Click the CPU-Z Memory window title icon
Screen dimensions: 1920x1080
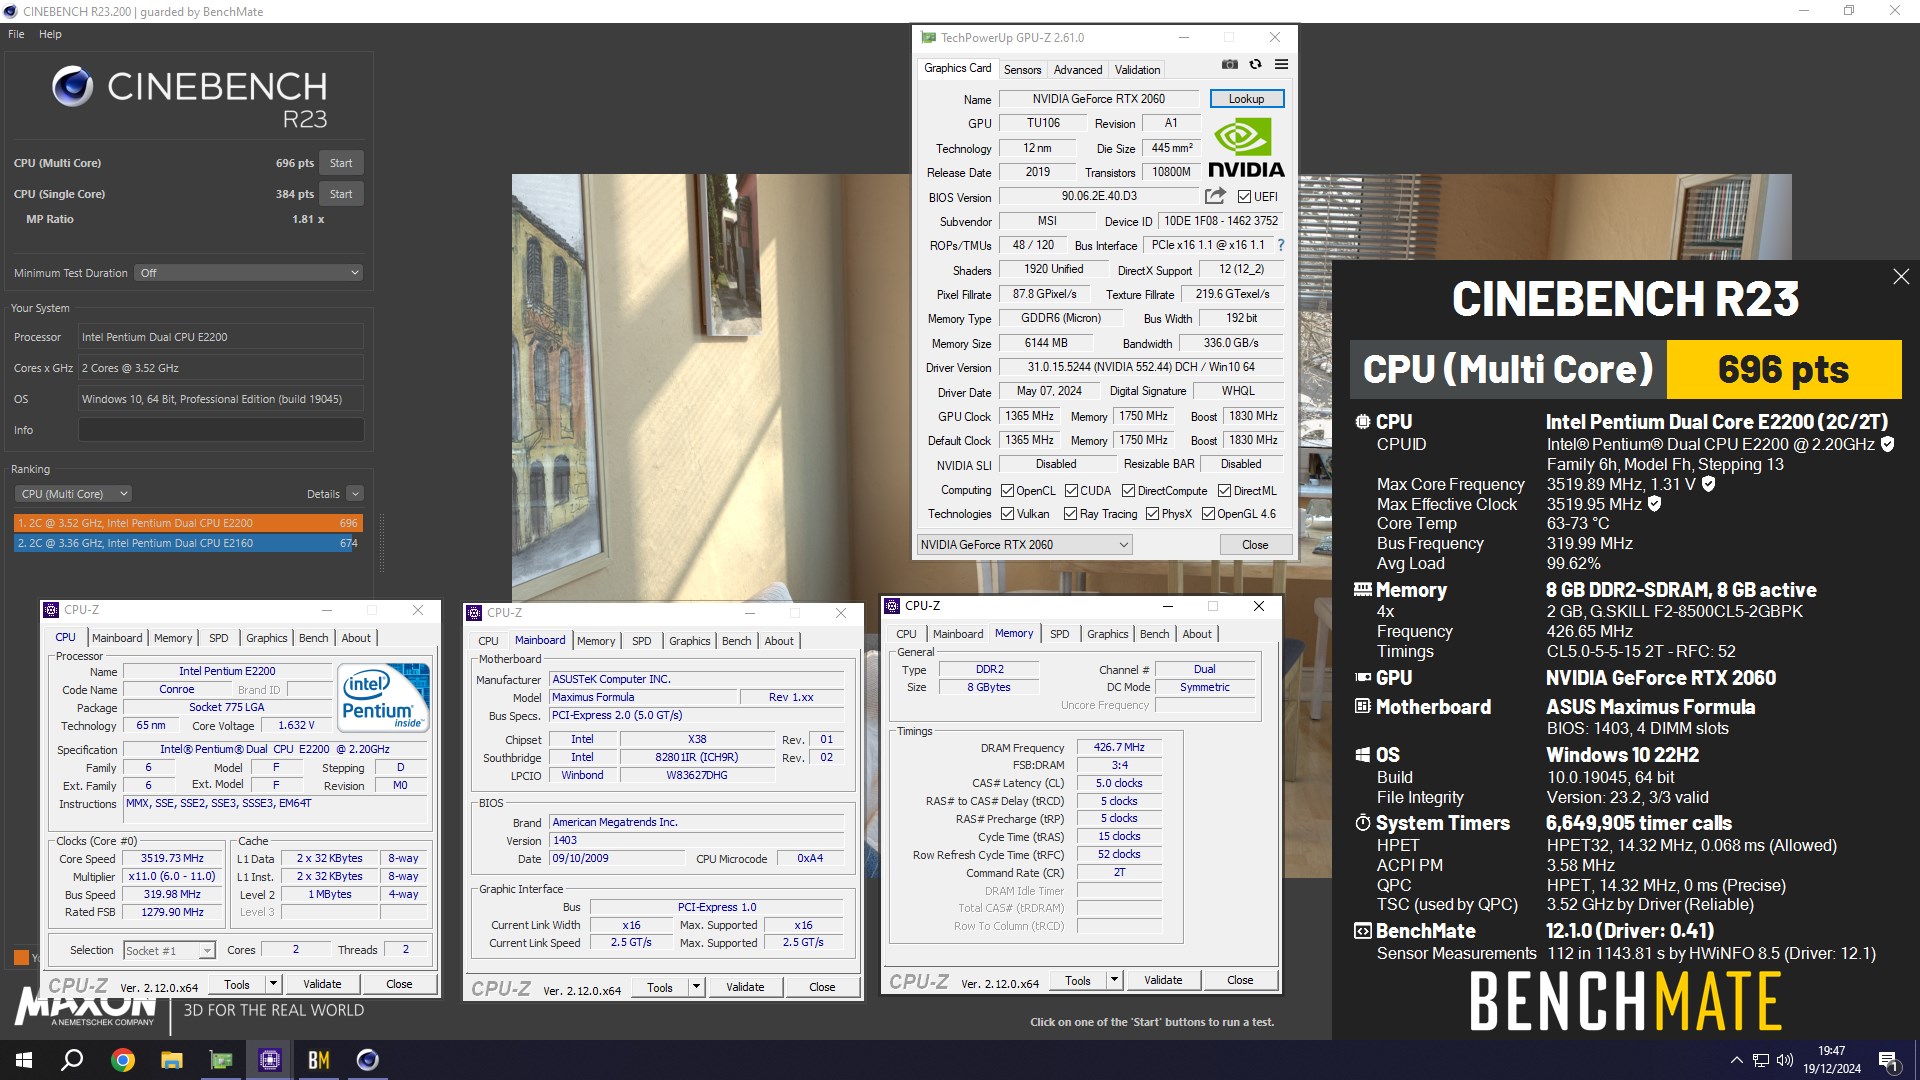[892, 606]
